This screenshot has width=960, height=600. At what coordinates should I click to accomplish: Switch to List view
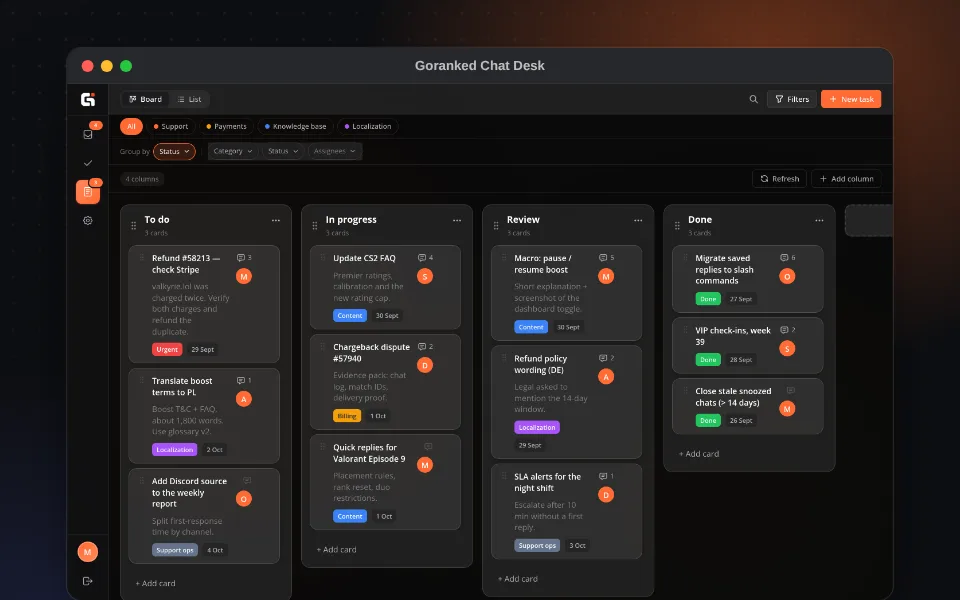click(189, 99)
